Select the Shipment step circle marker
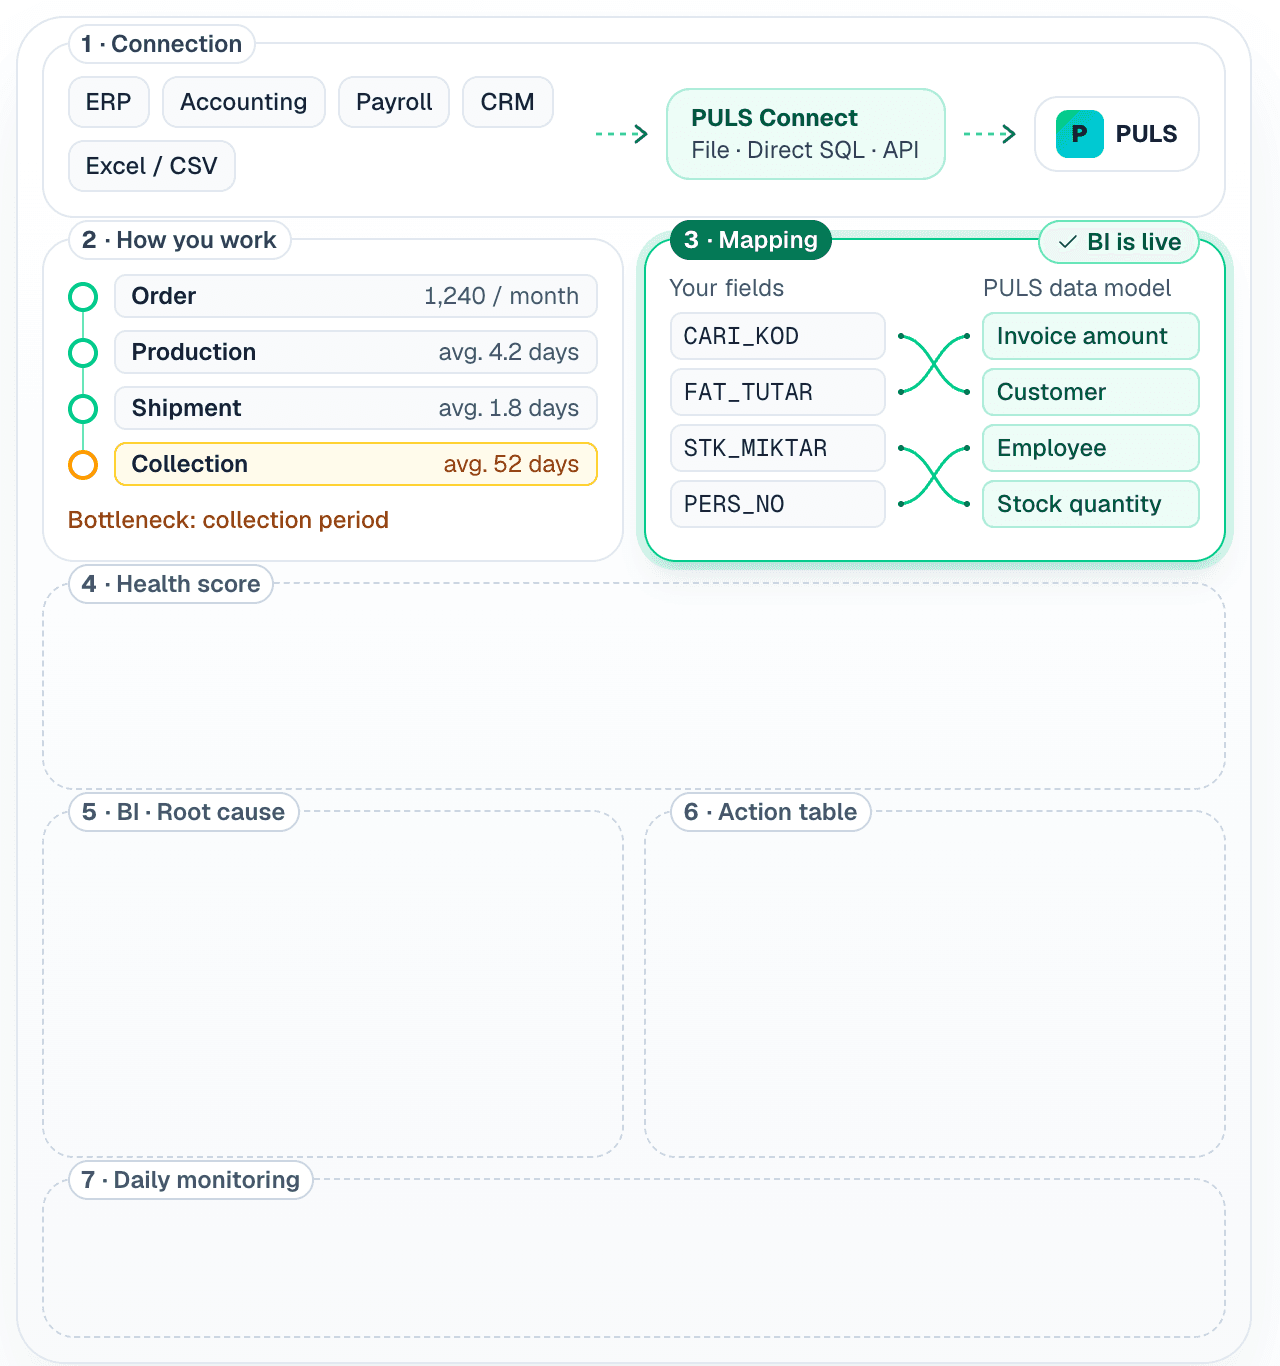This screenshot has width=1280, height=1366. (x=83, y=408)
